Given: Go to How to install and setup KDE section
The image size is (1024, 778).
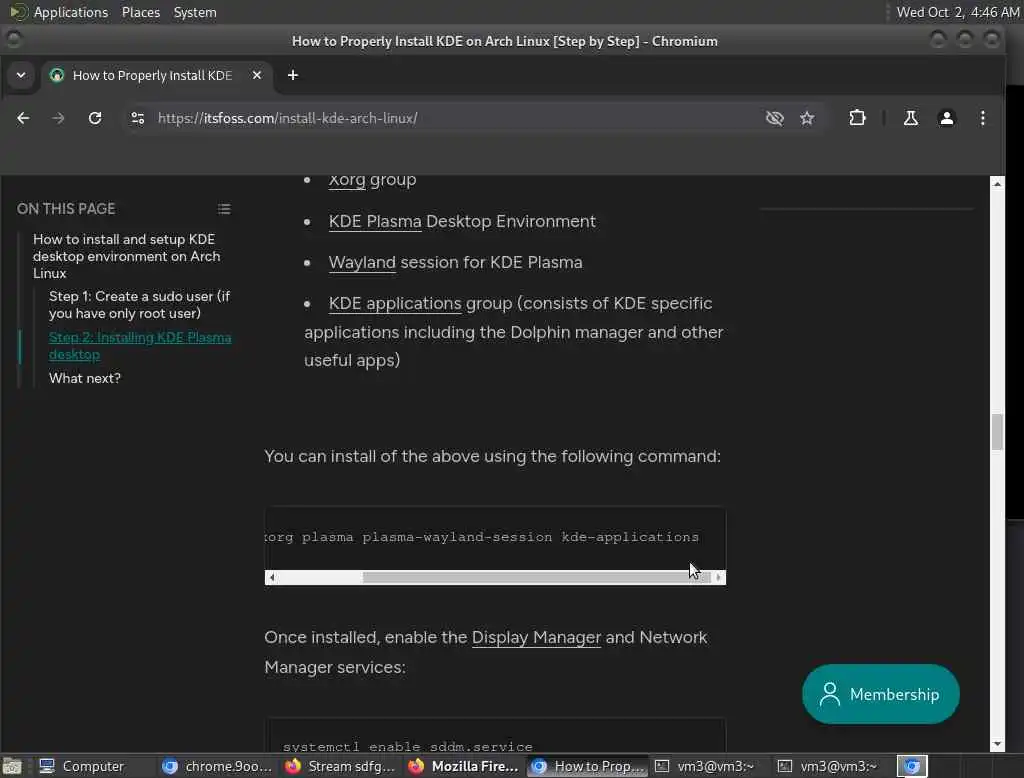Looking at the screenshot, I should pos(127,256).
